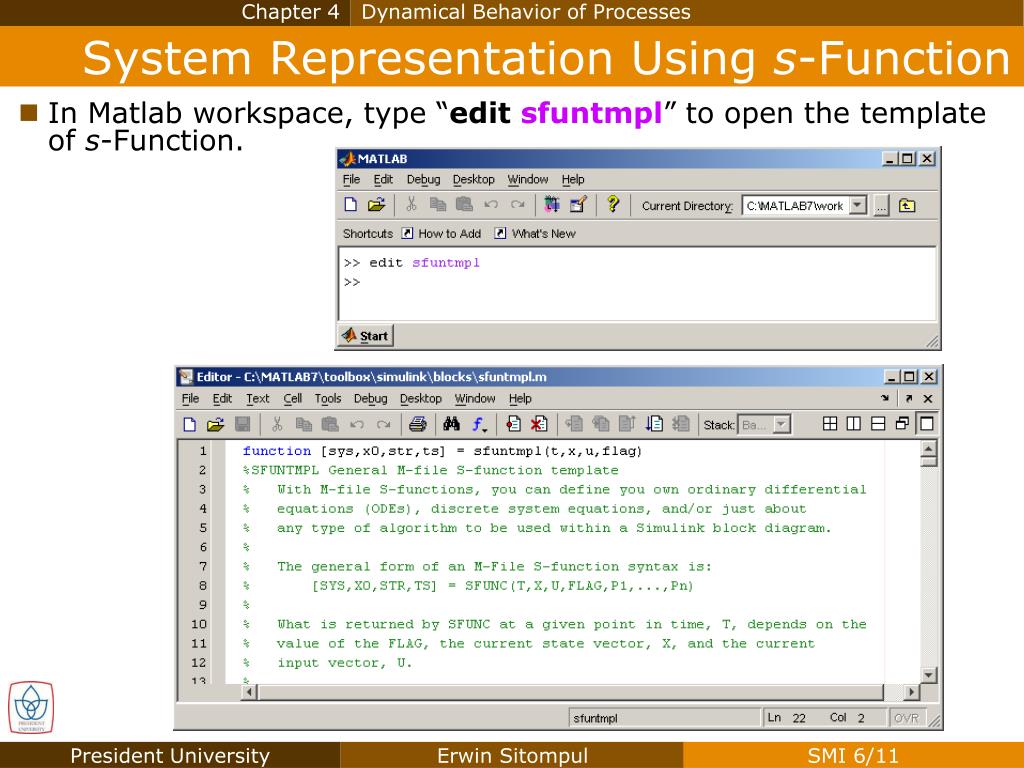Open Cell menu in Editor window

coord(293,398)
